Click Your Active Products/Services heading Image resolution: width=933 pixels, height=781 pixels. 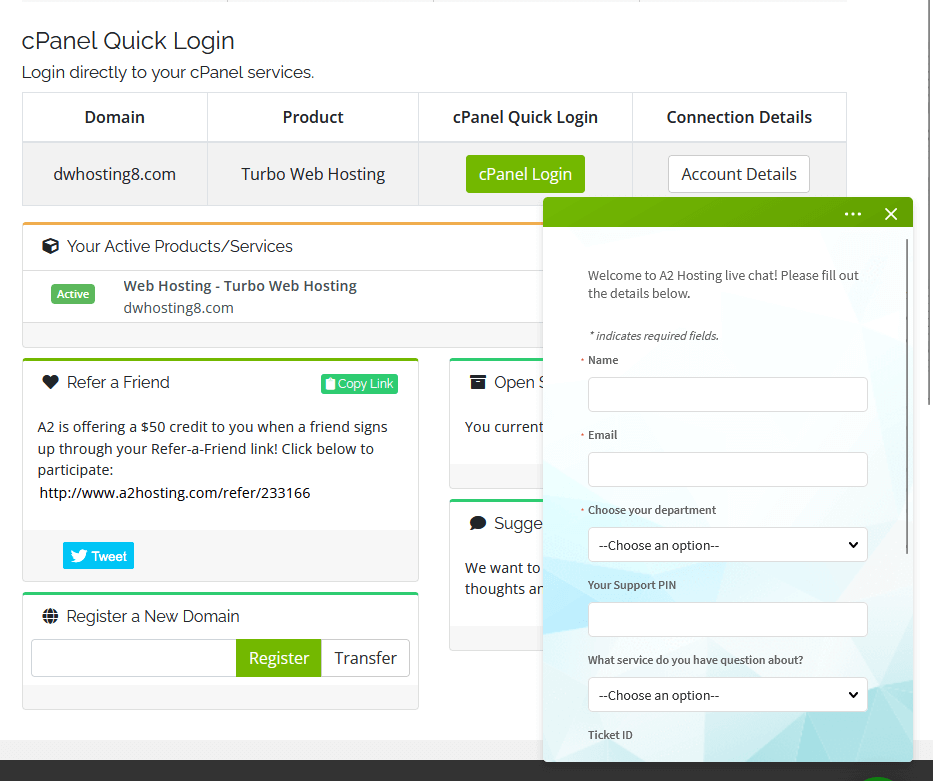(x=180, y=246)
